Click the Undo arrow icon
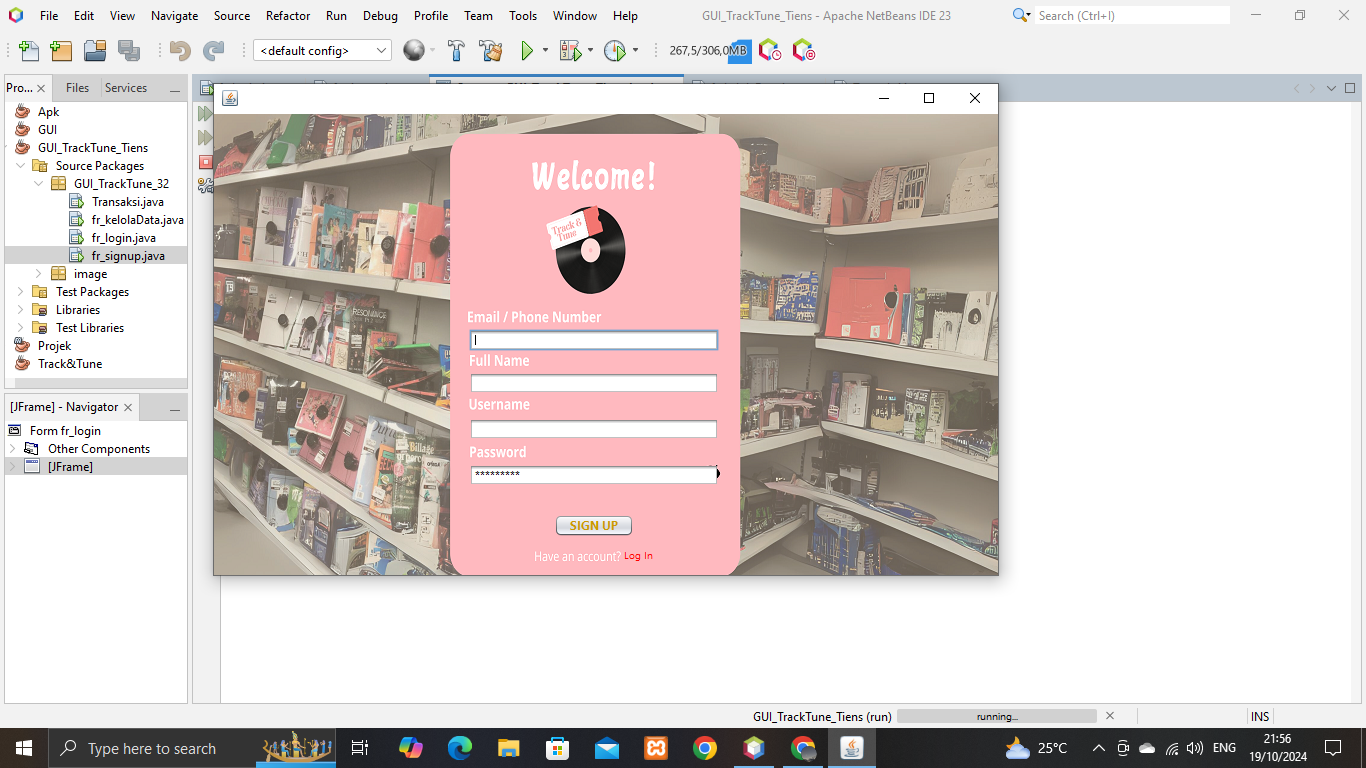The height and width of the screenshot is (768, 1366). point(180,51)
